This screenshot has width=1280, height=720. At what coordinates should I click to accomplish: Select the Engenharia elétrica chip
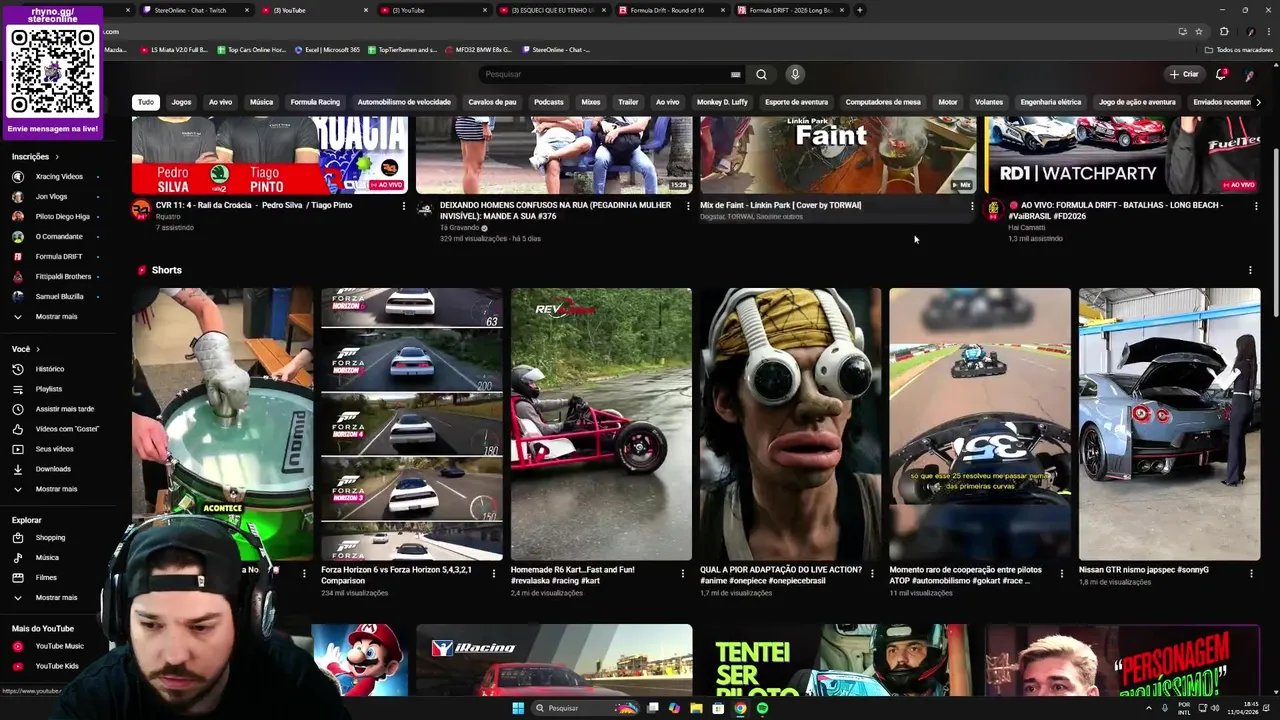(1050, 102)
